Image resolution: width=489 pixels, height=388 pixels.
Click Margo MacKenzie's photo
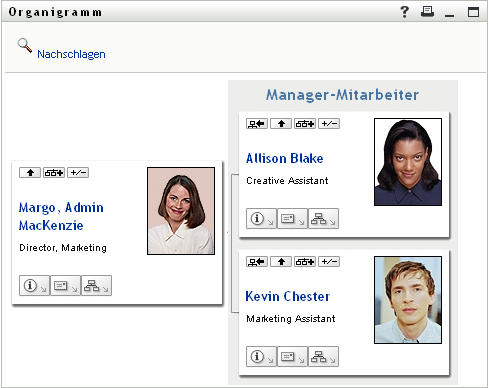coord(181,211)
